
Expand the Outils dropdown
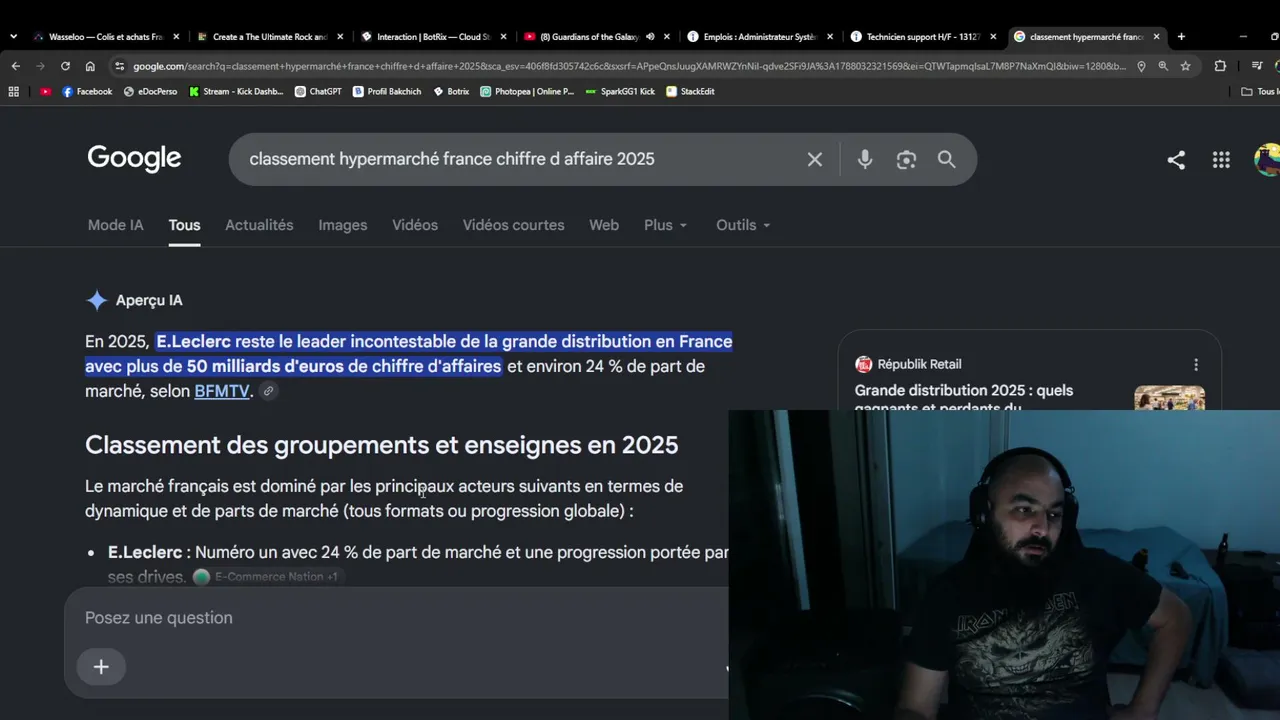tap(744, 225)
